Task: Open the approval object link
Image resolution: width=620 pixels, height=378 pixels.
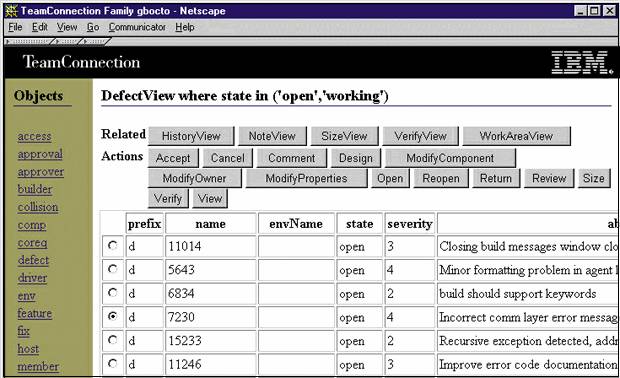Action: (40, 154)
